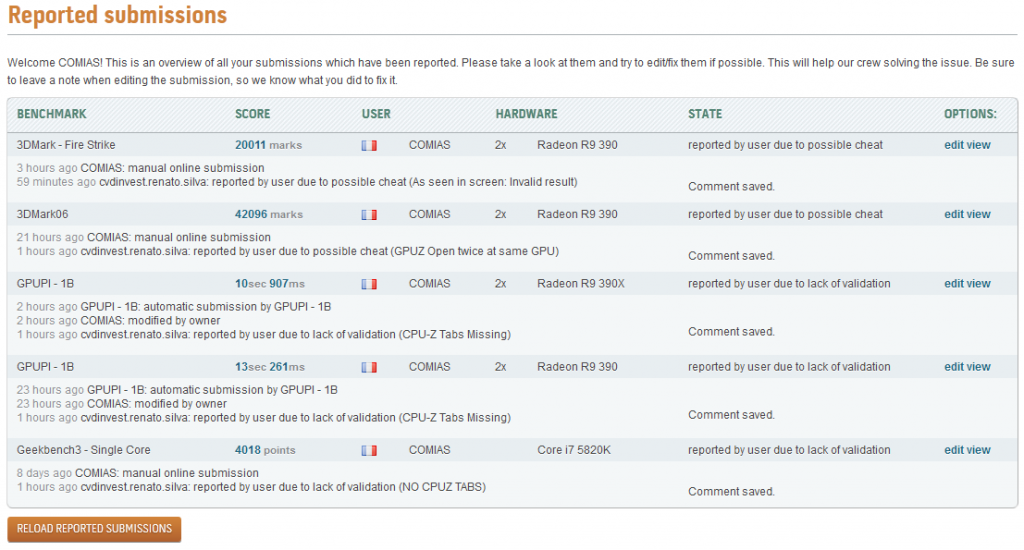Image resolution: width=1024 pixels, height=550 pixels.
Task: Click 'reported by user due to possible cheat' in 3DMark06 row
Action: 785,214
